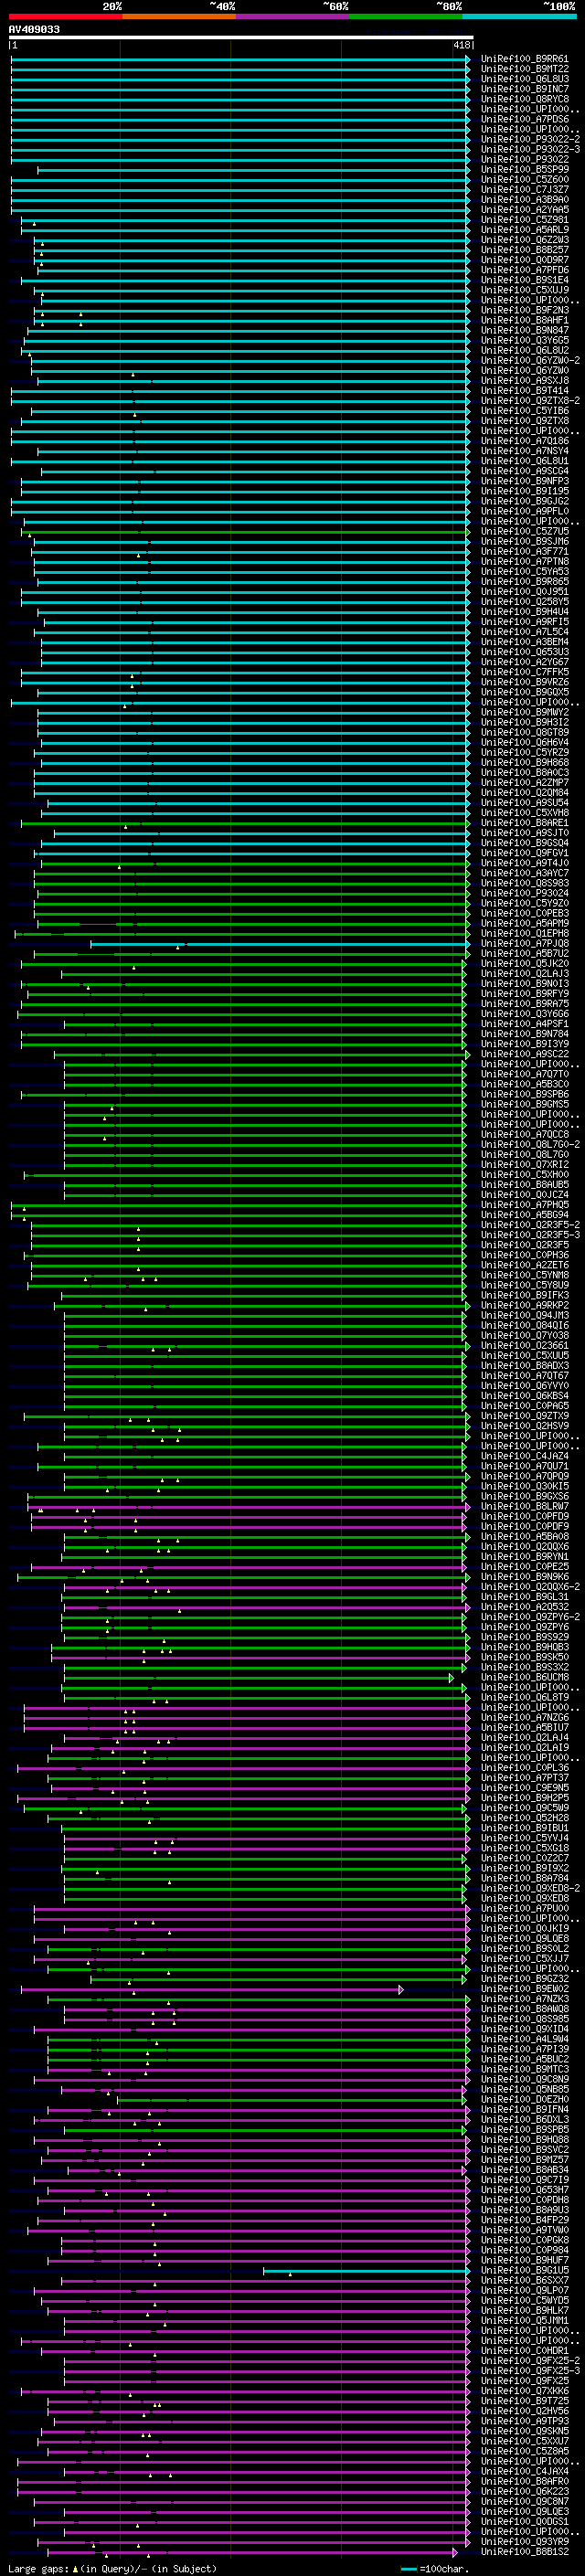Click the UniRef100_B6DXL3 label
The height and width of the screenshot is (2576, 585).
[525, 2119]
